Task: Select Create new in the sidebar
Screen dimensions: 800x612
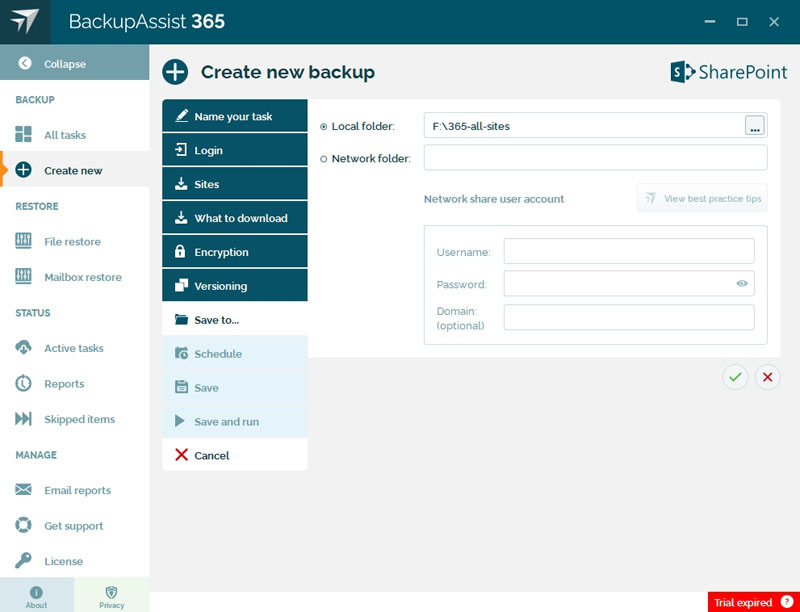Action: [x=74, y=170]
